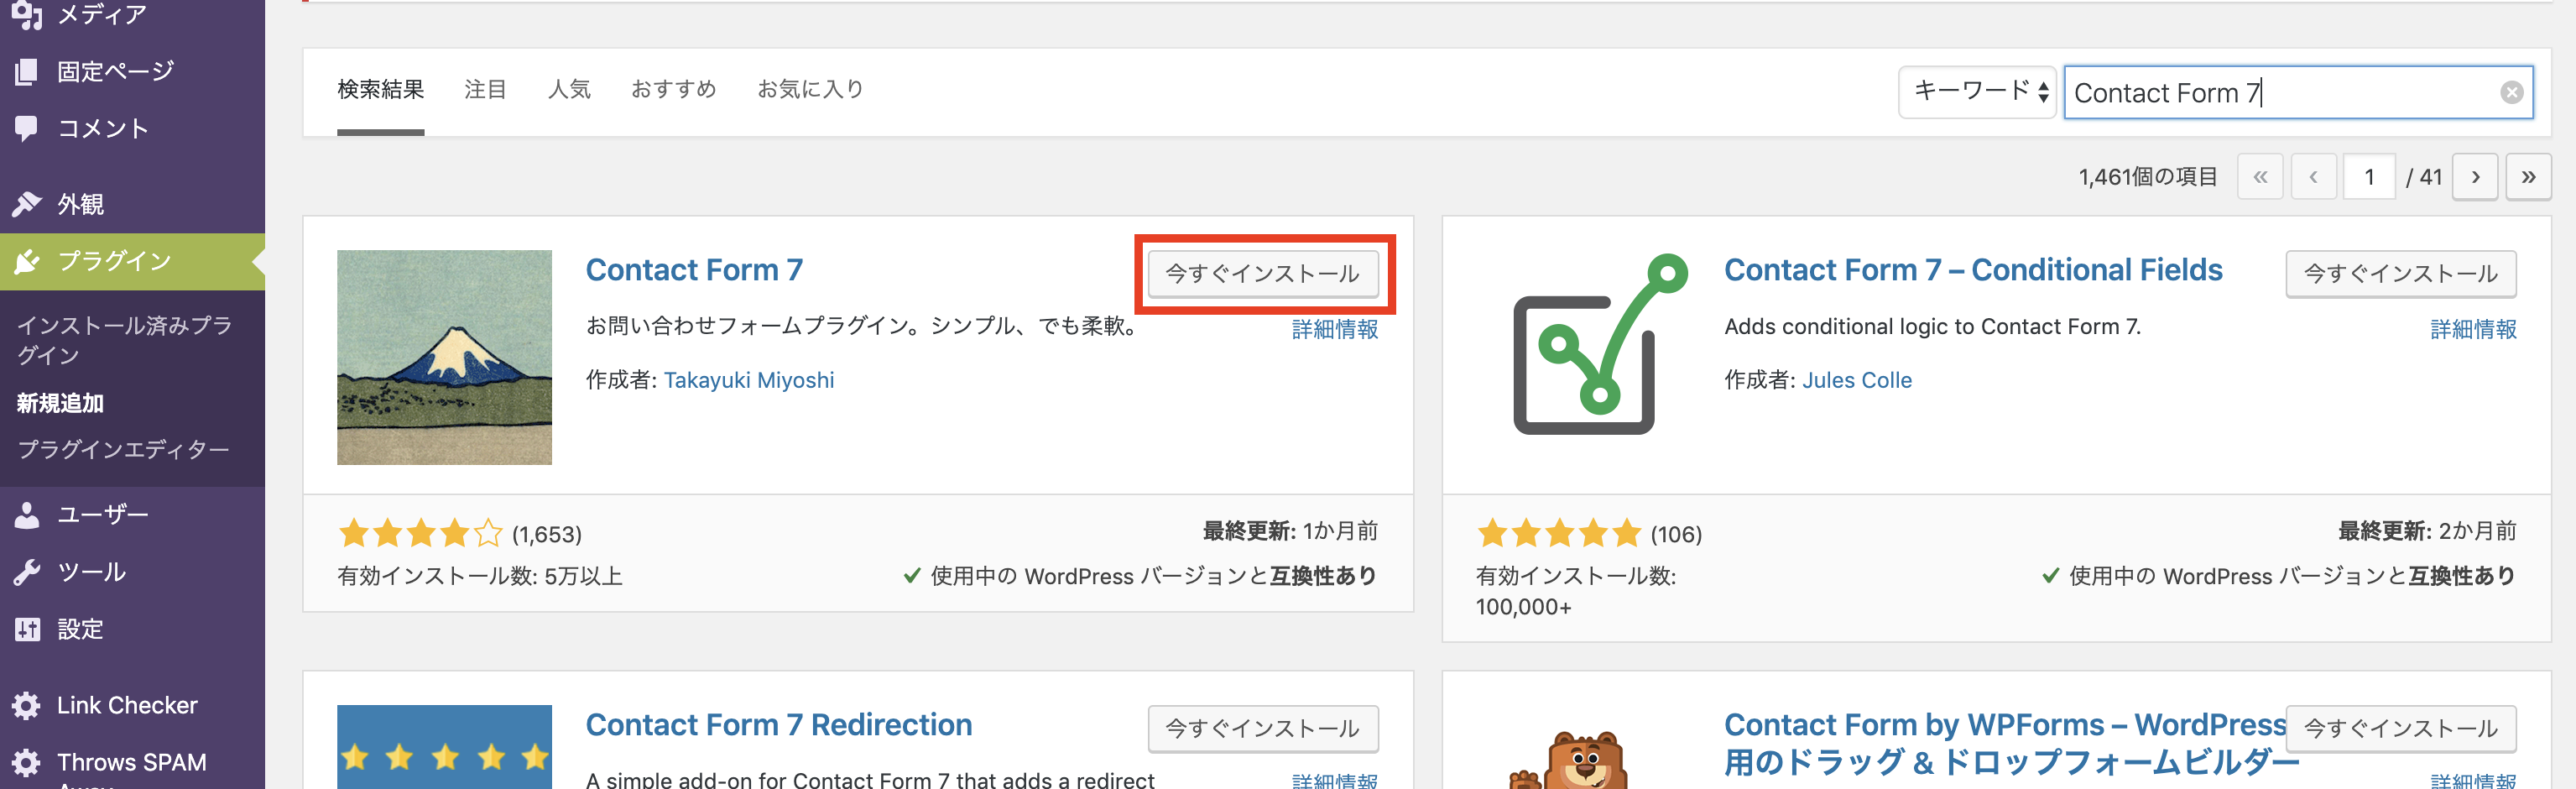Select the おすすめ tab
The image size is (2576, 789).
tap(673, 90)
